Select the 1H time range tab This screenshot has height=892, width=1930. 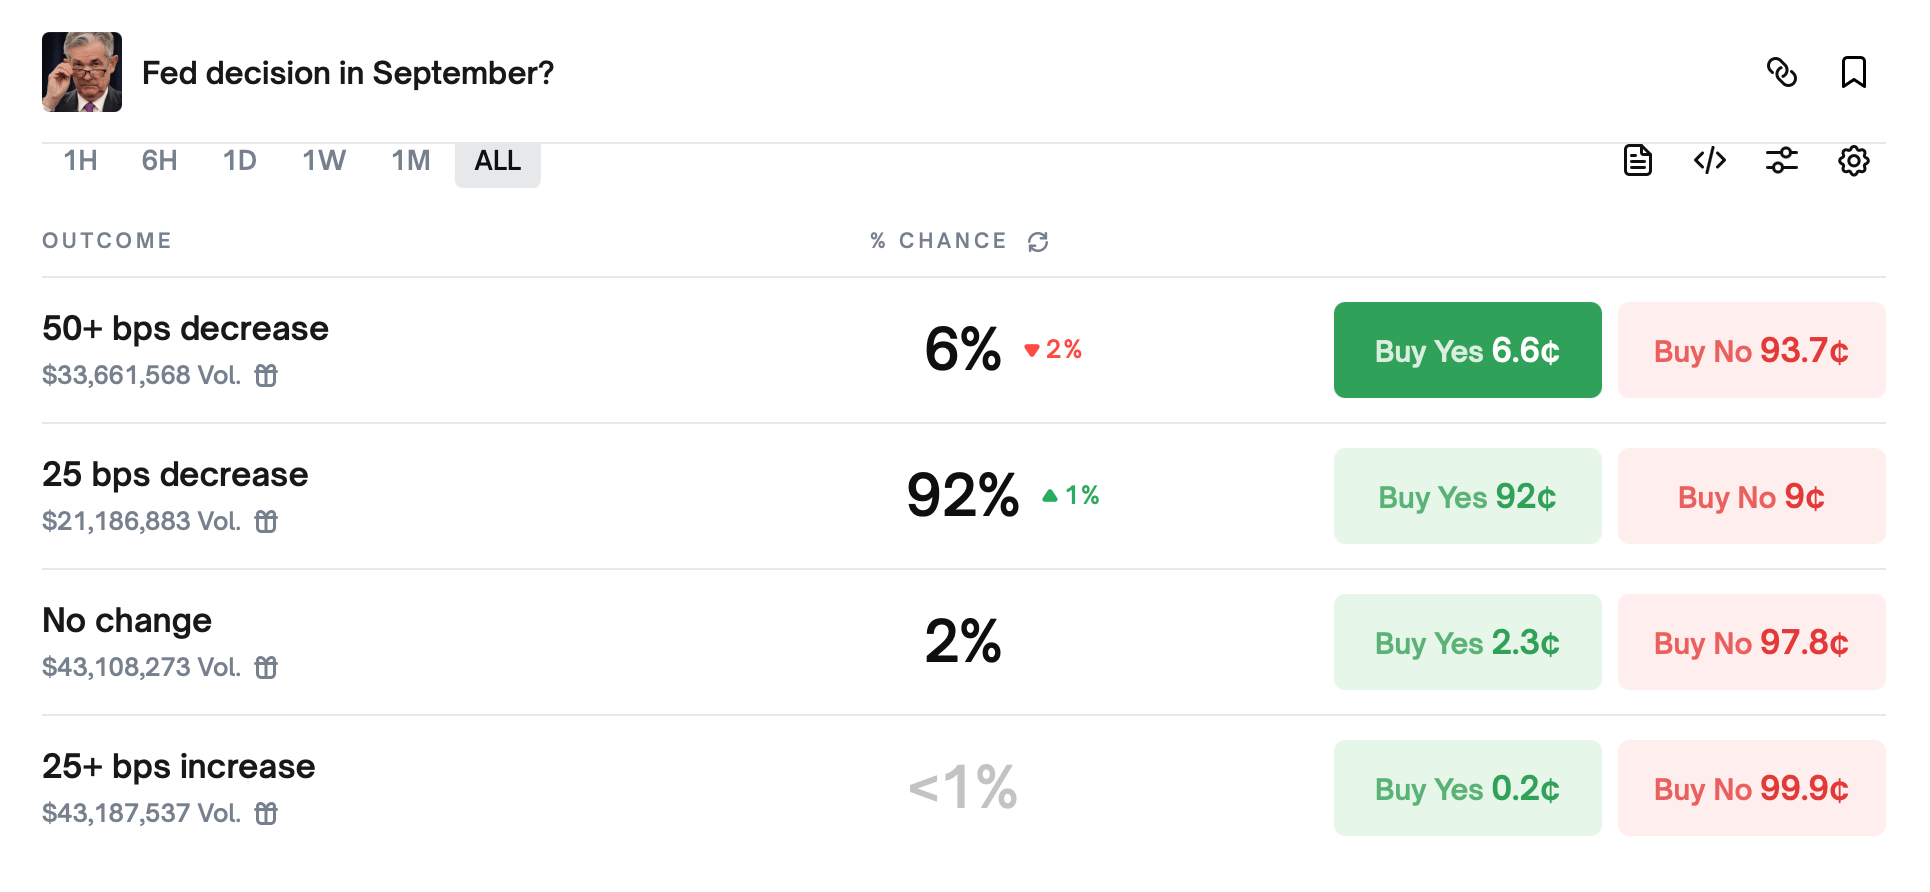click(80, 160)
